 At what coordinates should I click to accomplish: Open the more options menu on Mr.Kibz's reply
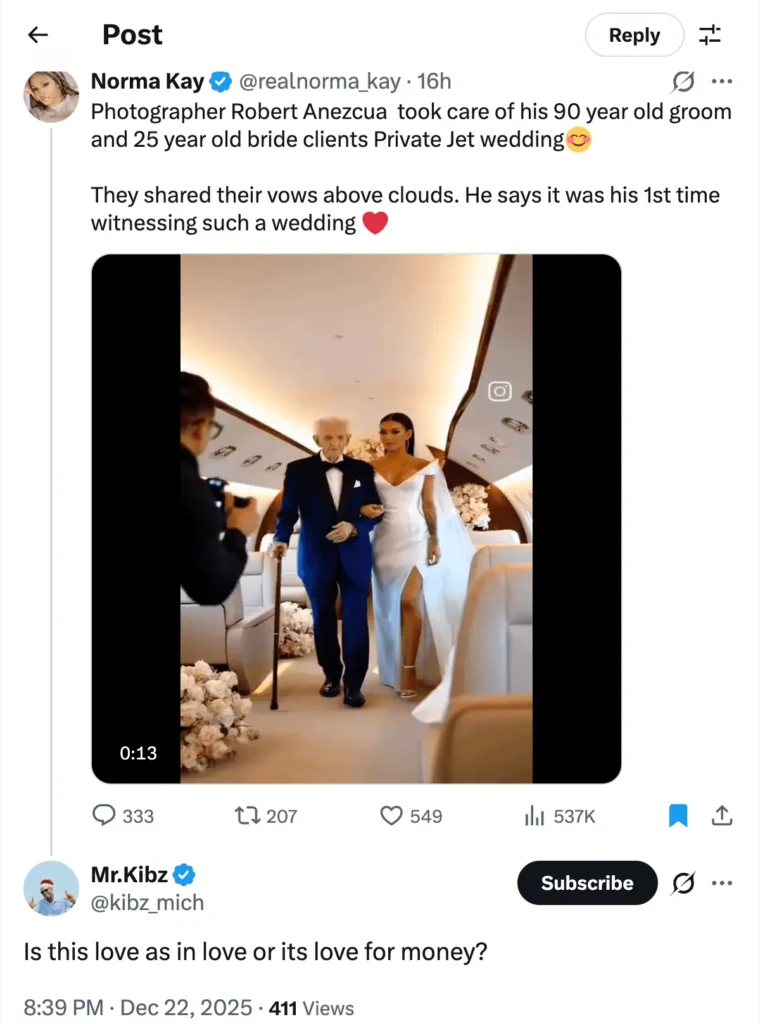(723, 883)
